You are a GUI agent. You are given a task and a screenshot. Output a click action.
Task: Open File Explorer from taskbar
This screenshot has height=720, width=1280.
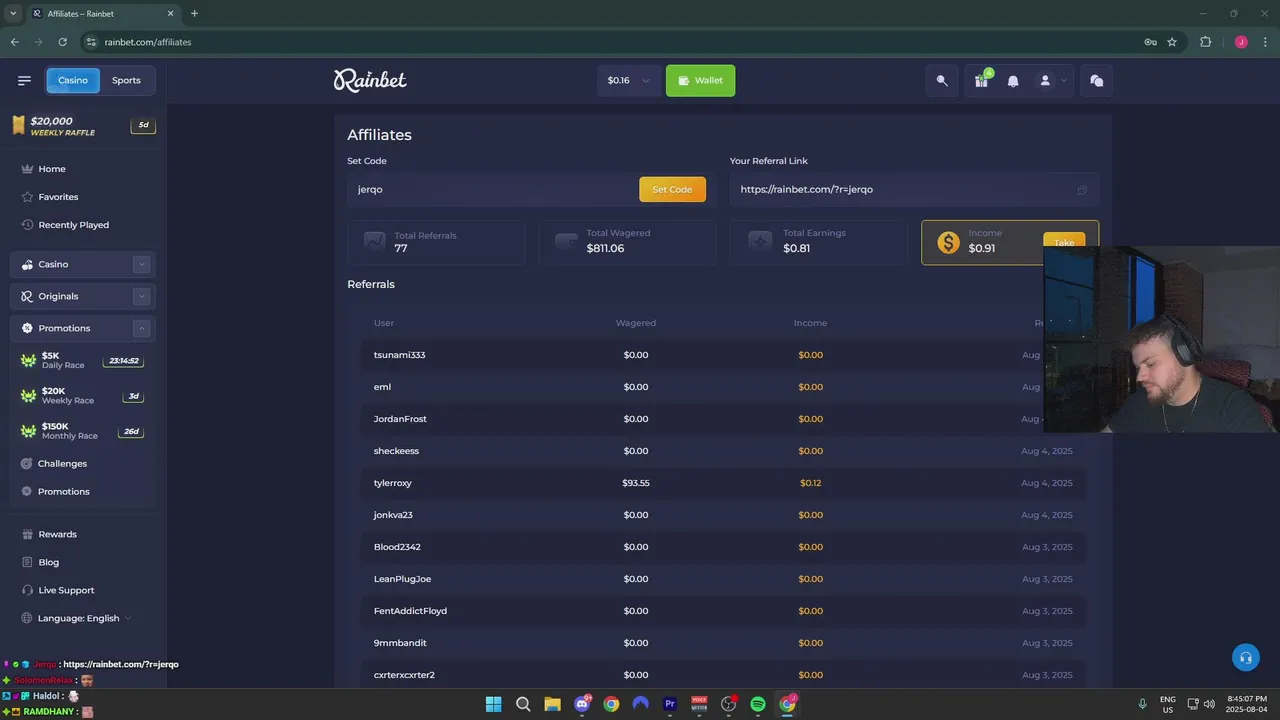point(552,704)
